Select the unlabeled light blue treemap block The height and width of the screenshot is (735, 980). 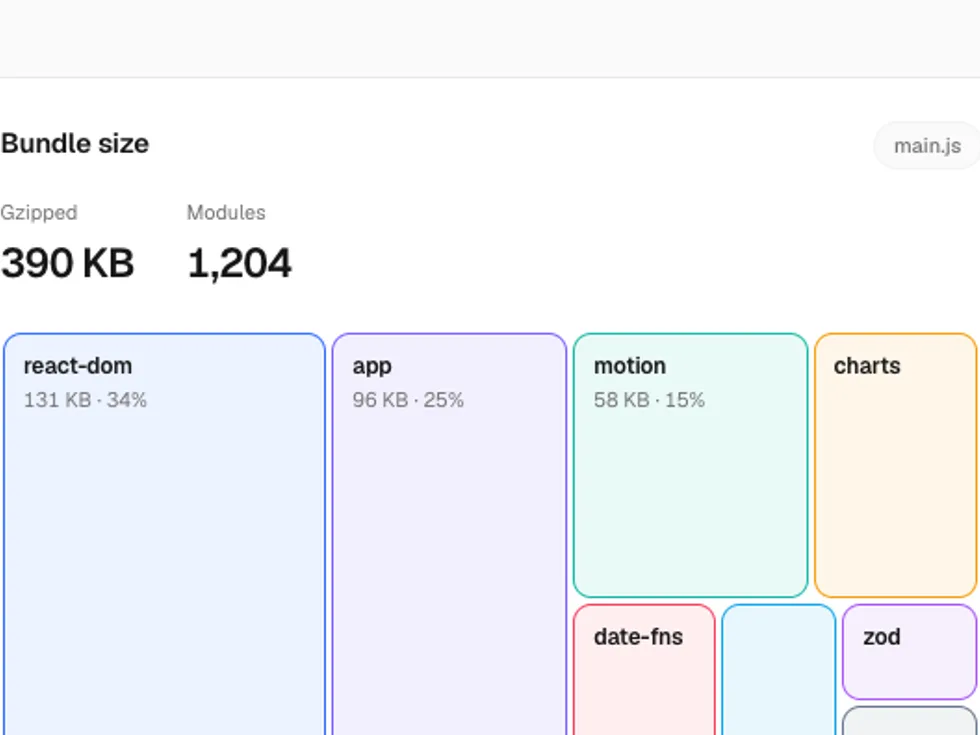tap(779, 669)
